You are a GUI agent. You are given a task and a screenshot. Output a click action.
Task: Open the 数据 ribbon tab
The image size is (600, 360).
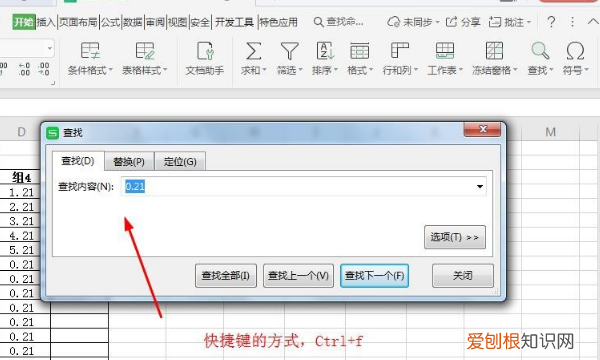(x=133, y=22)
